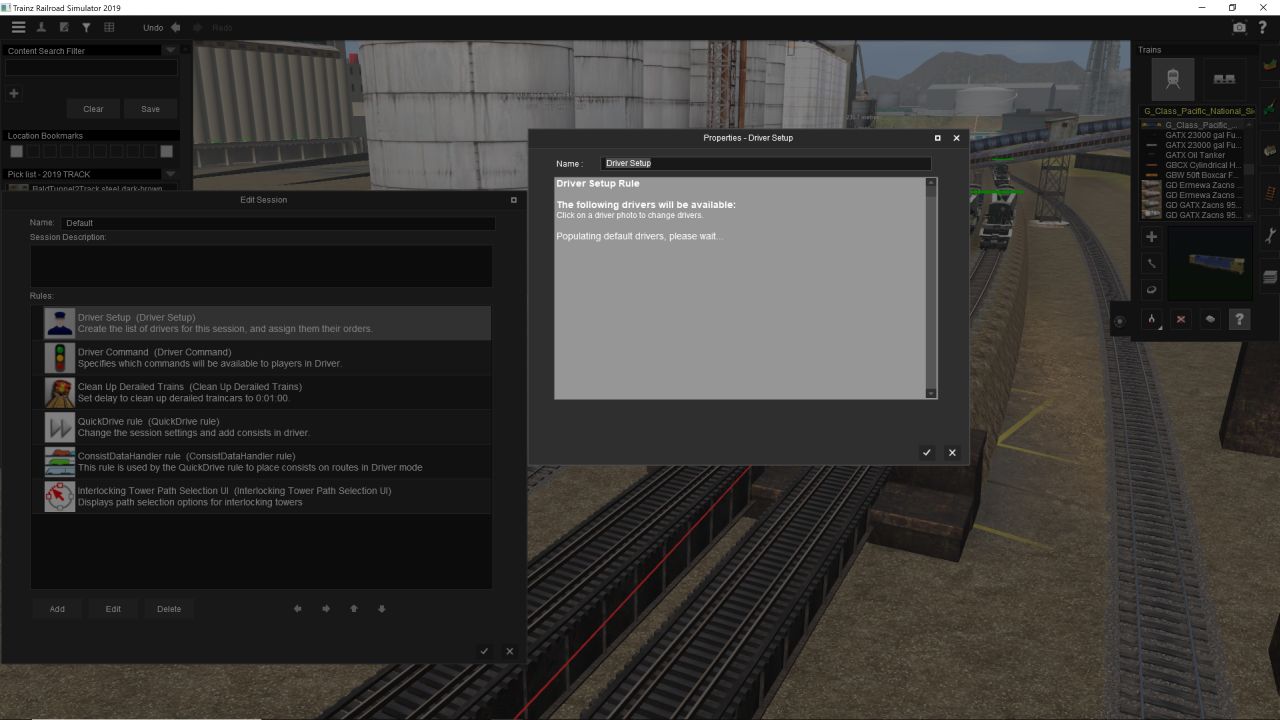This screenshot has height=720, width=1280.
Task: Open the Topology tab on right edge
Action: 1270,65
